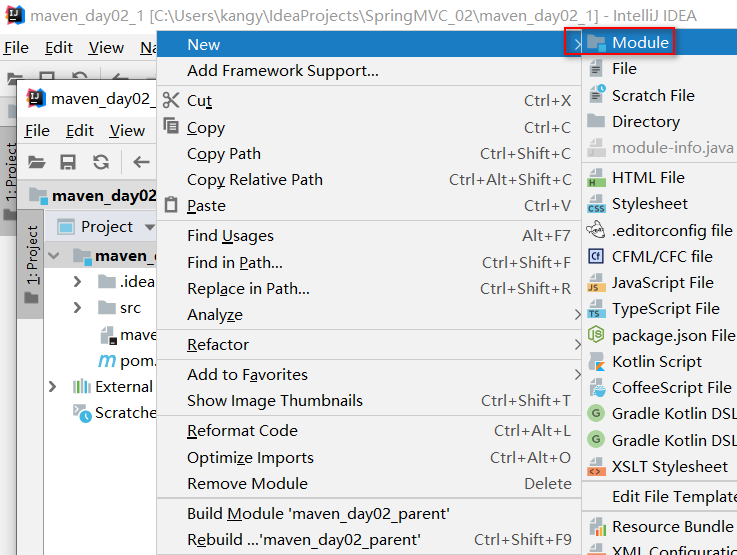Screen dimensions: 737x555
Task: Choose Add Framework Support...
Action: [x=369, y=70]
